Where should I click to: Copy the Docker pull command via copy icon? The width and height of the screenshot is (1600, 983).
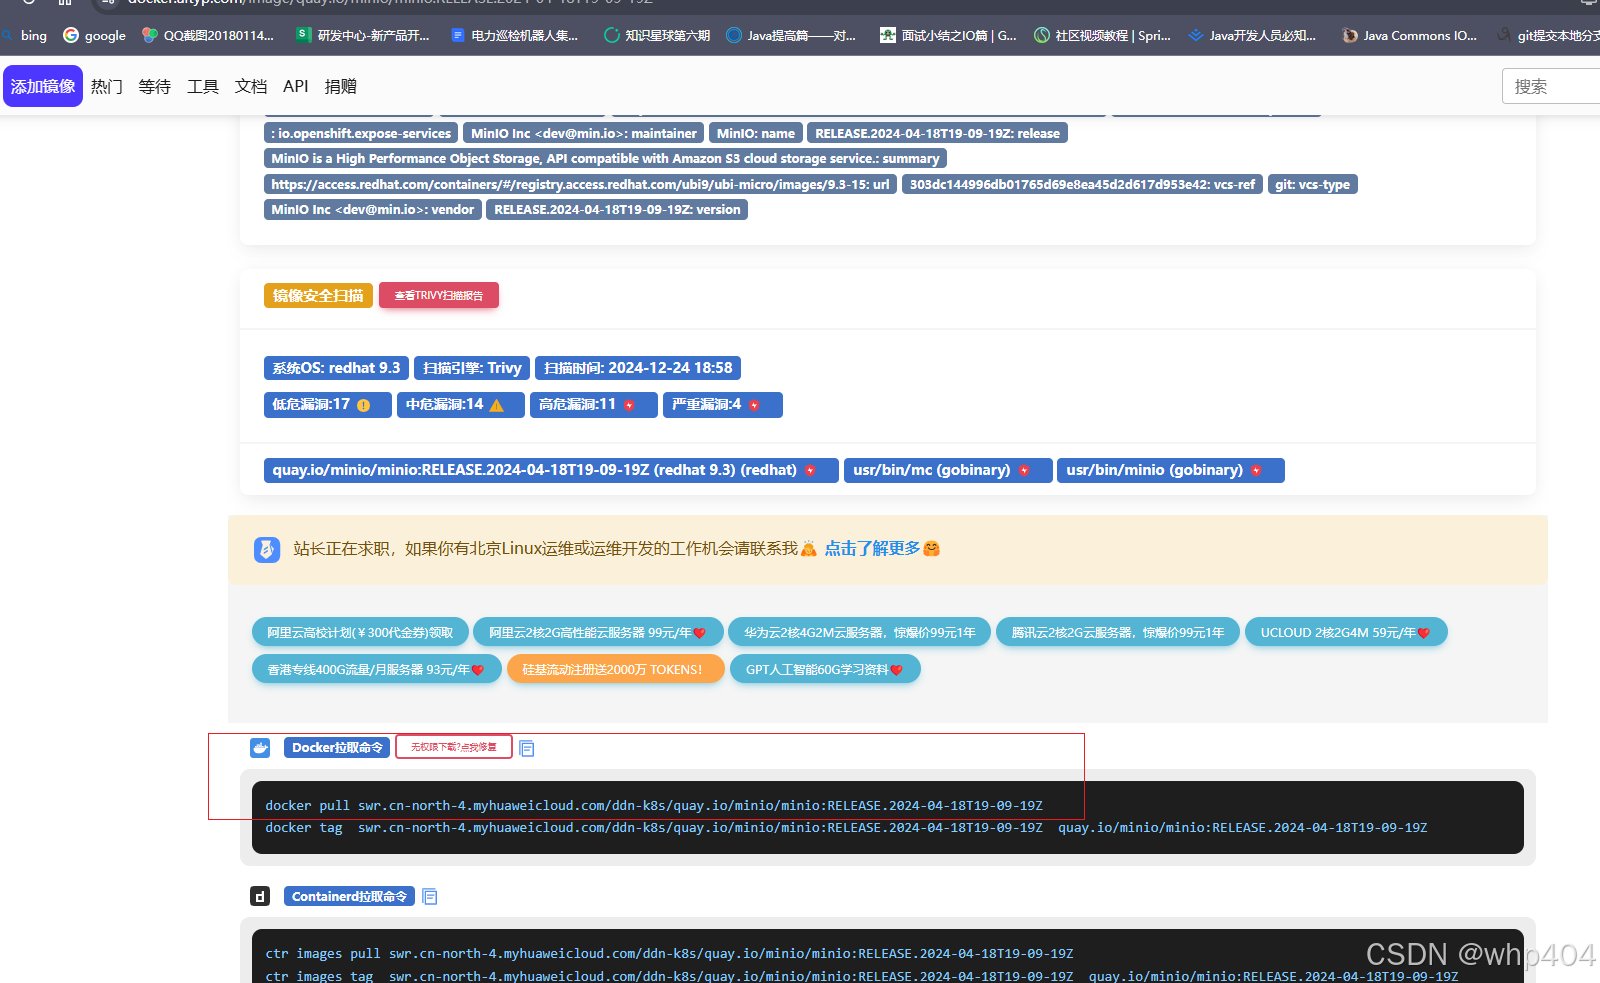[527, 749]
